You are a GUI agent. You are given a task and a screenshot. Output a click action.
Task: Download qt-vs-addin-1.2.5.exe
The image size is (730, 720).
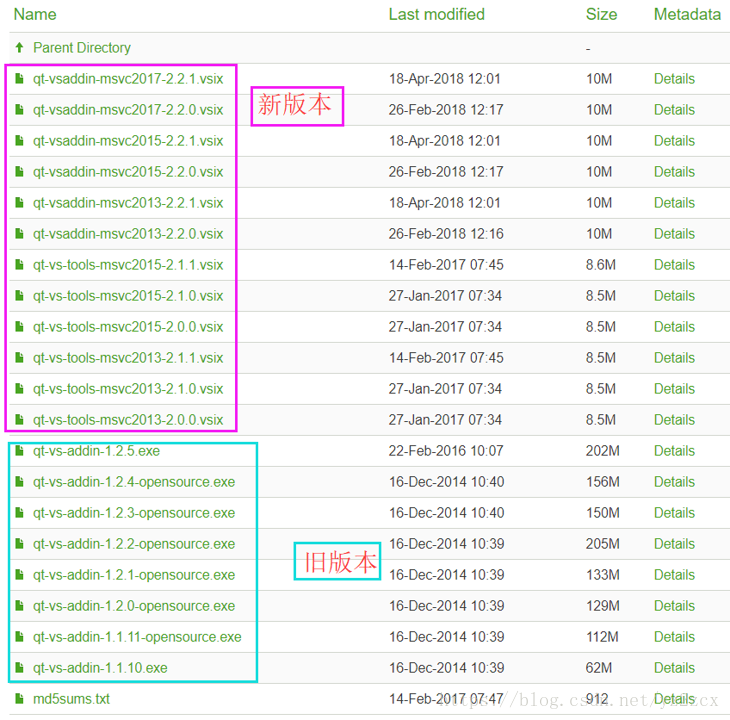(x=96, y=451)
